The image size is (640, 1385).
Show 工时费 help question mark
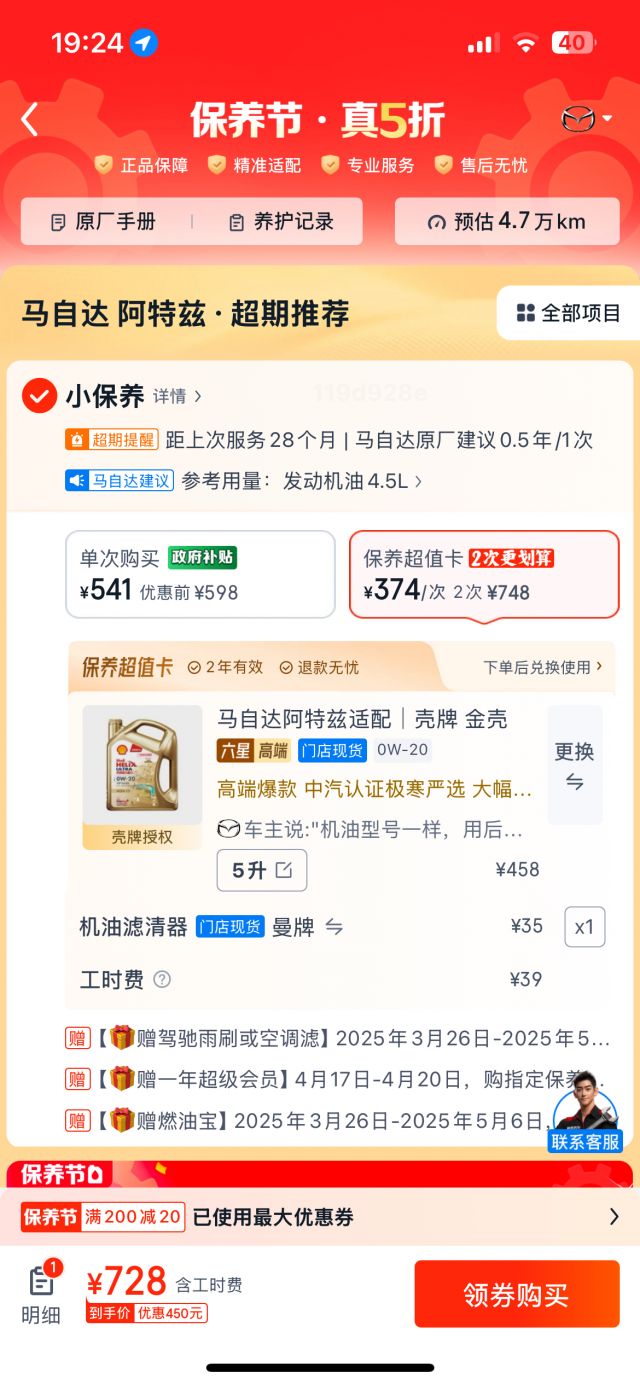point(162,979)
